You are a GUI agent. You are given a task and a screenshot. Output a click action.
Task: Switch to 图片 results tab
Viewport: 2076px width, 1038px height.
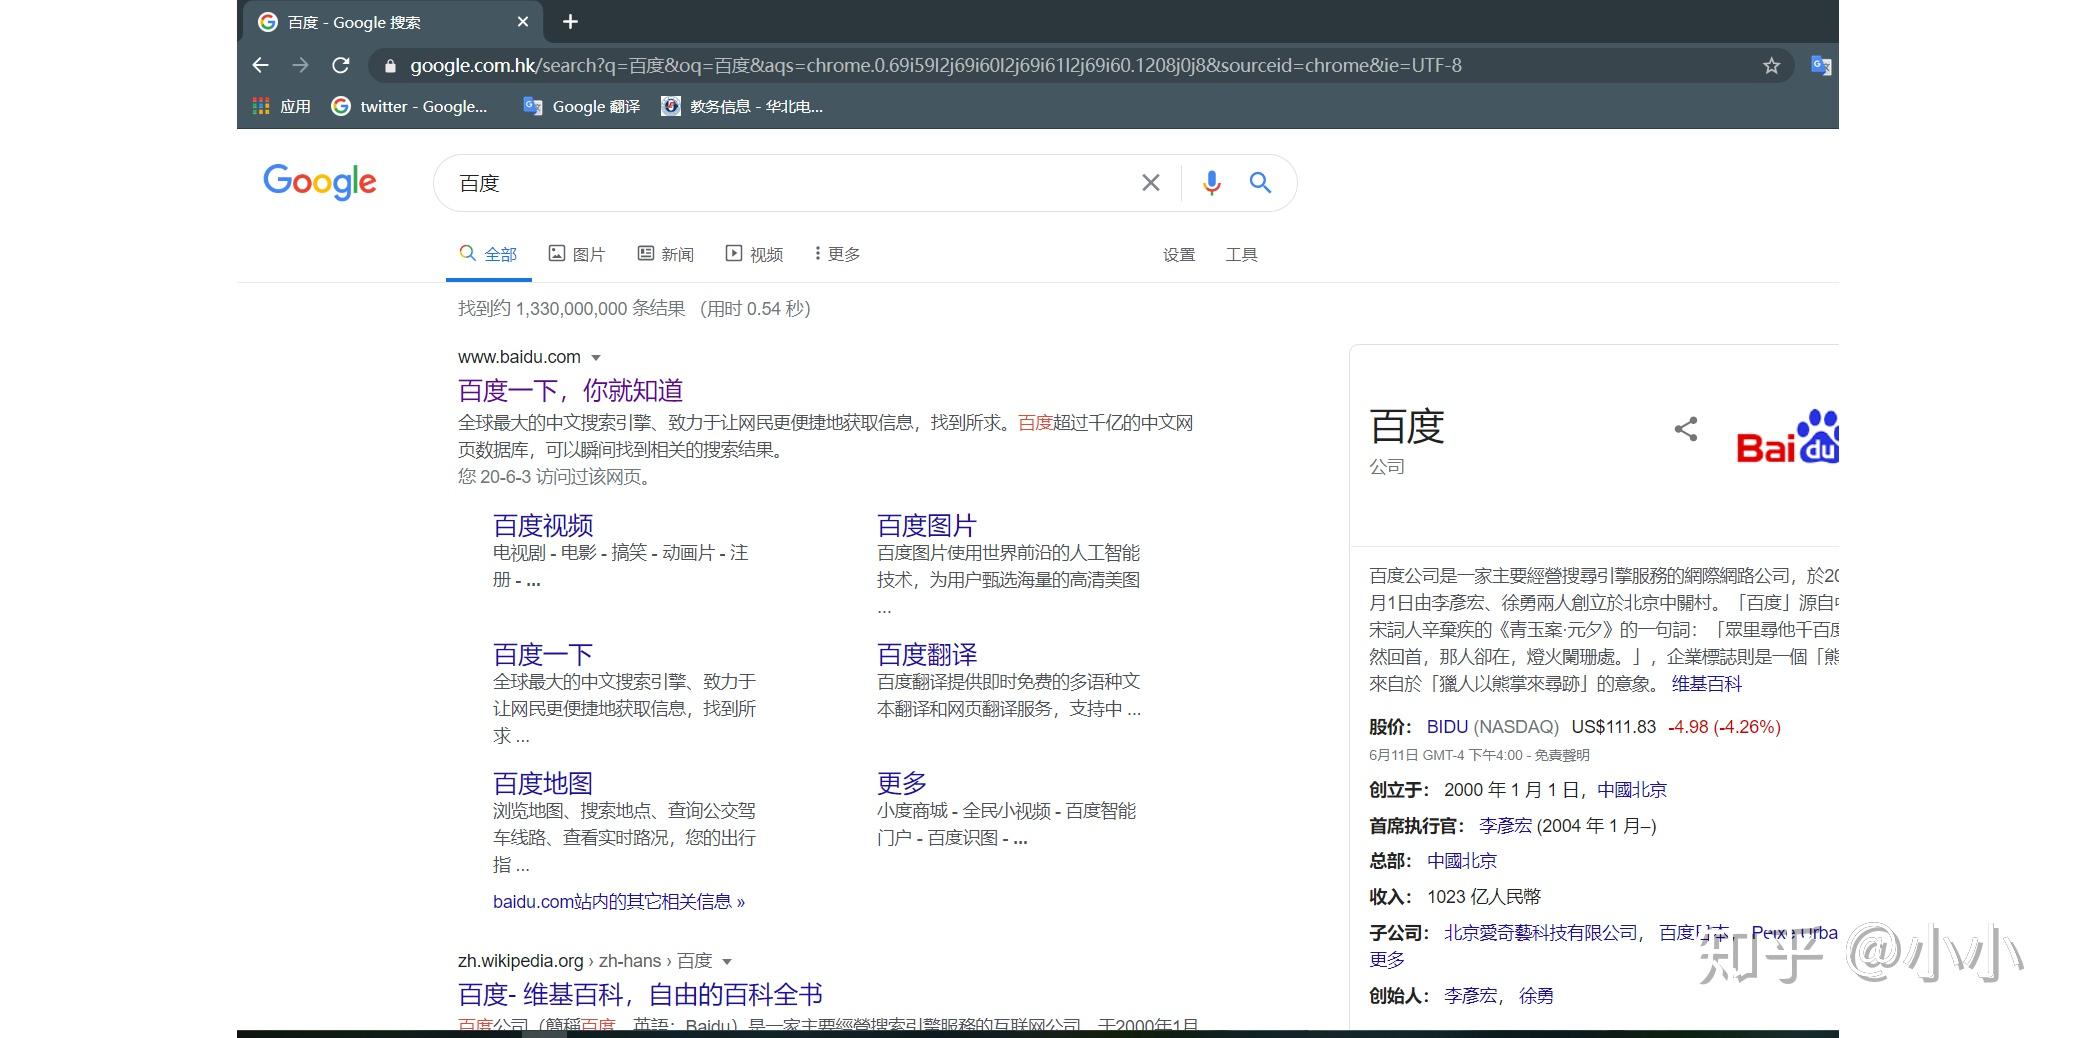pyautogui.click(x=577, y=254)
